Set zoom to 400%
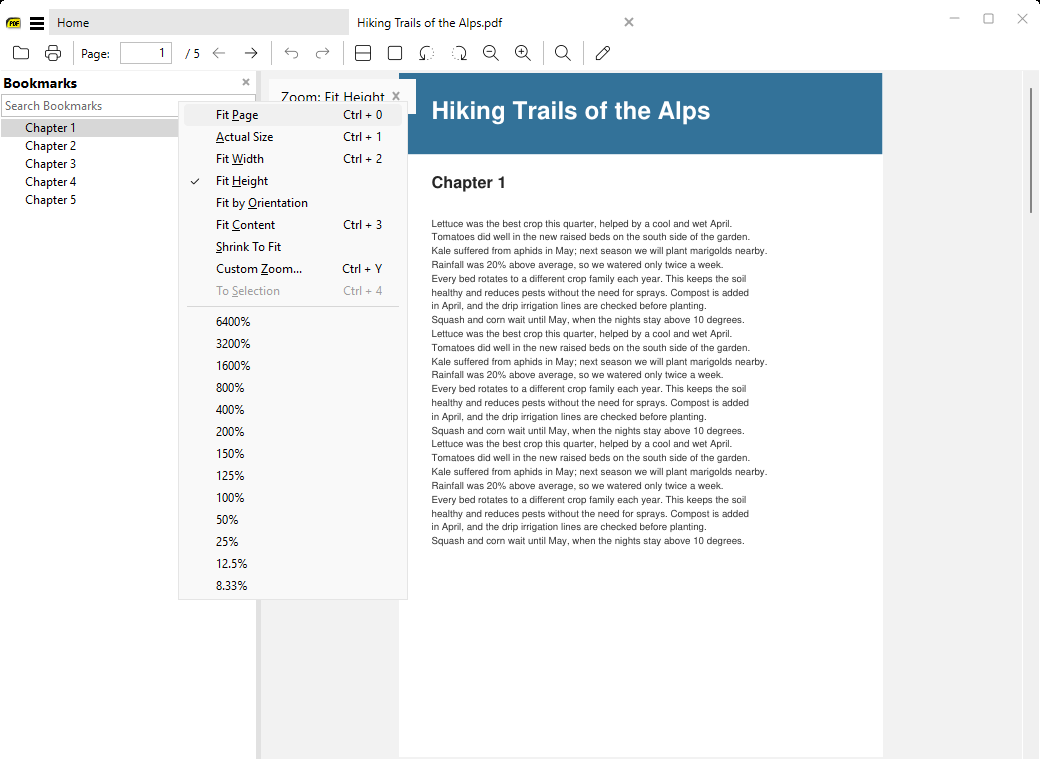The image size is (1040, 760). [292, 410]
